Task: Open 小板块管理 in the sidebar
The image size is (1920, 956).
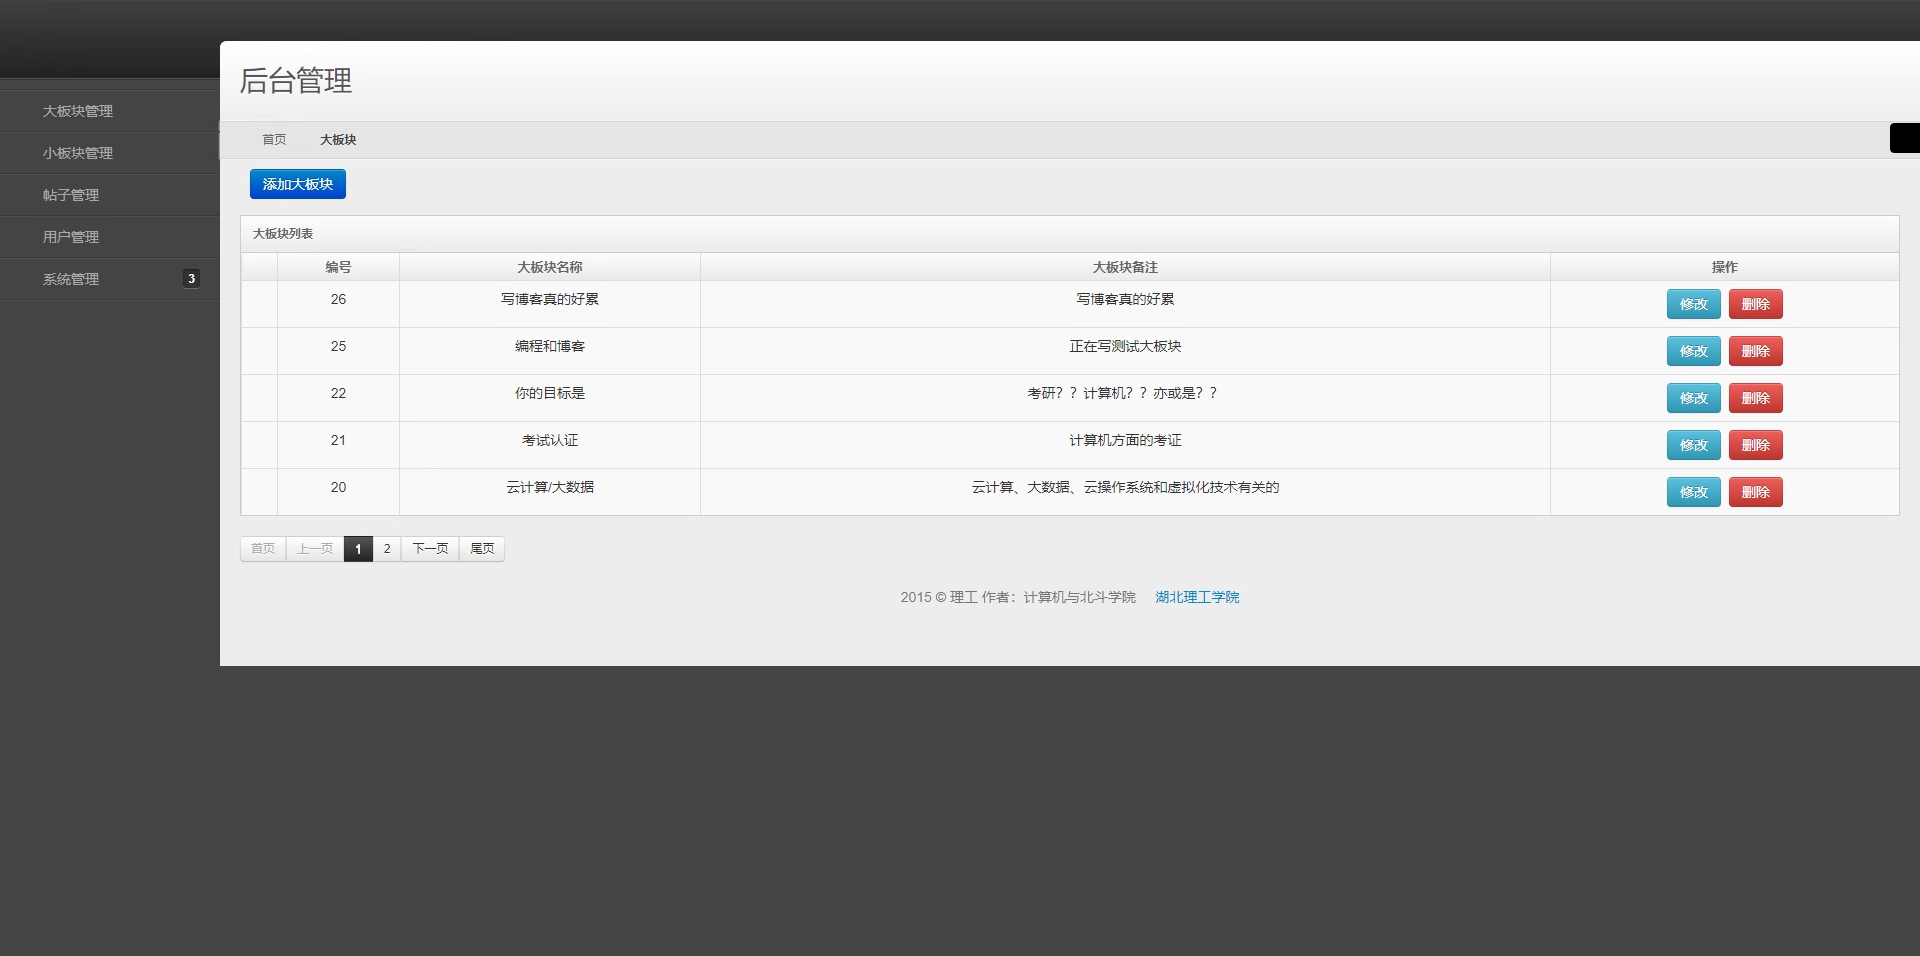Action: [x=109, y=153]
